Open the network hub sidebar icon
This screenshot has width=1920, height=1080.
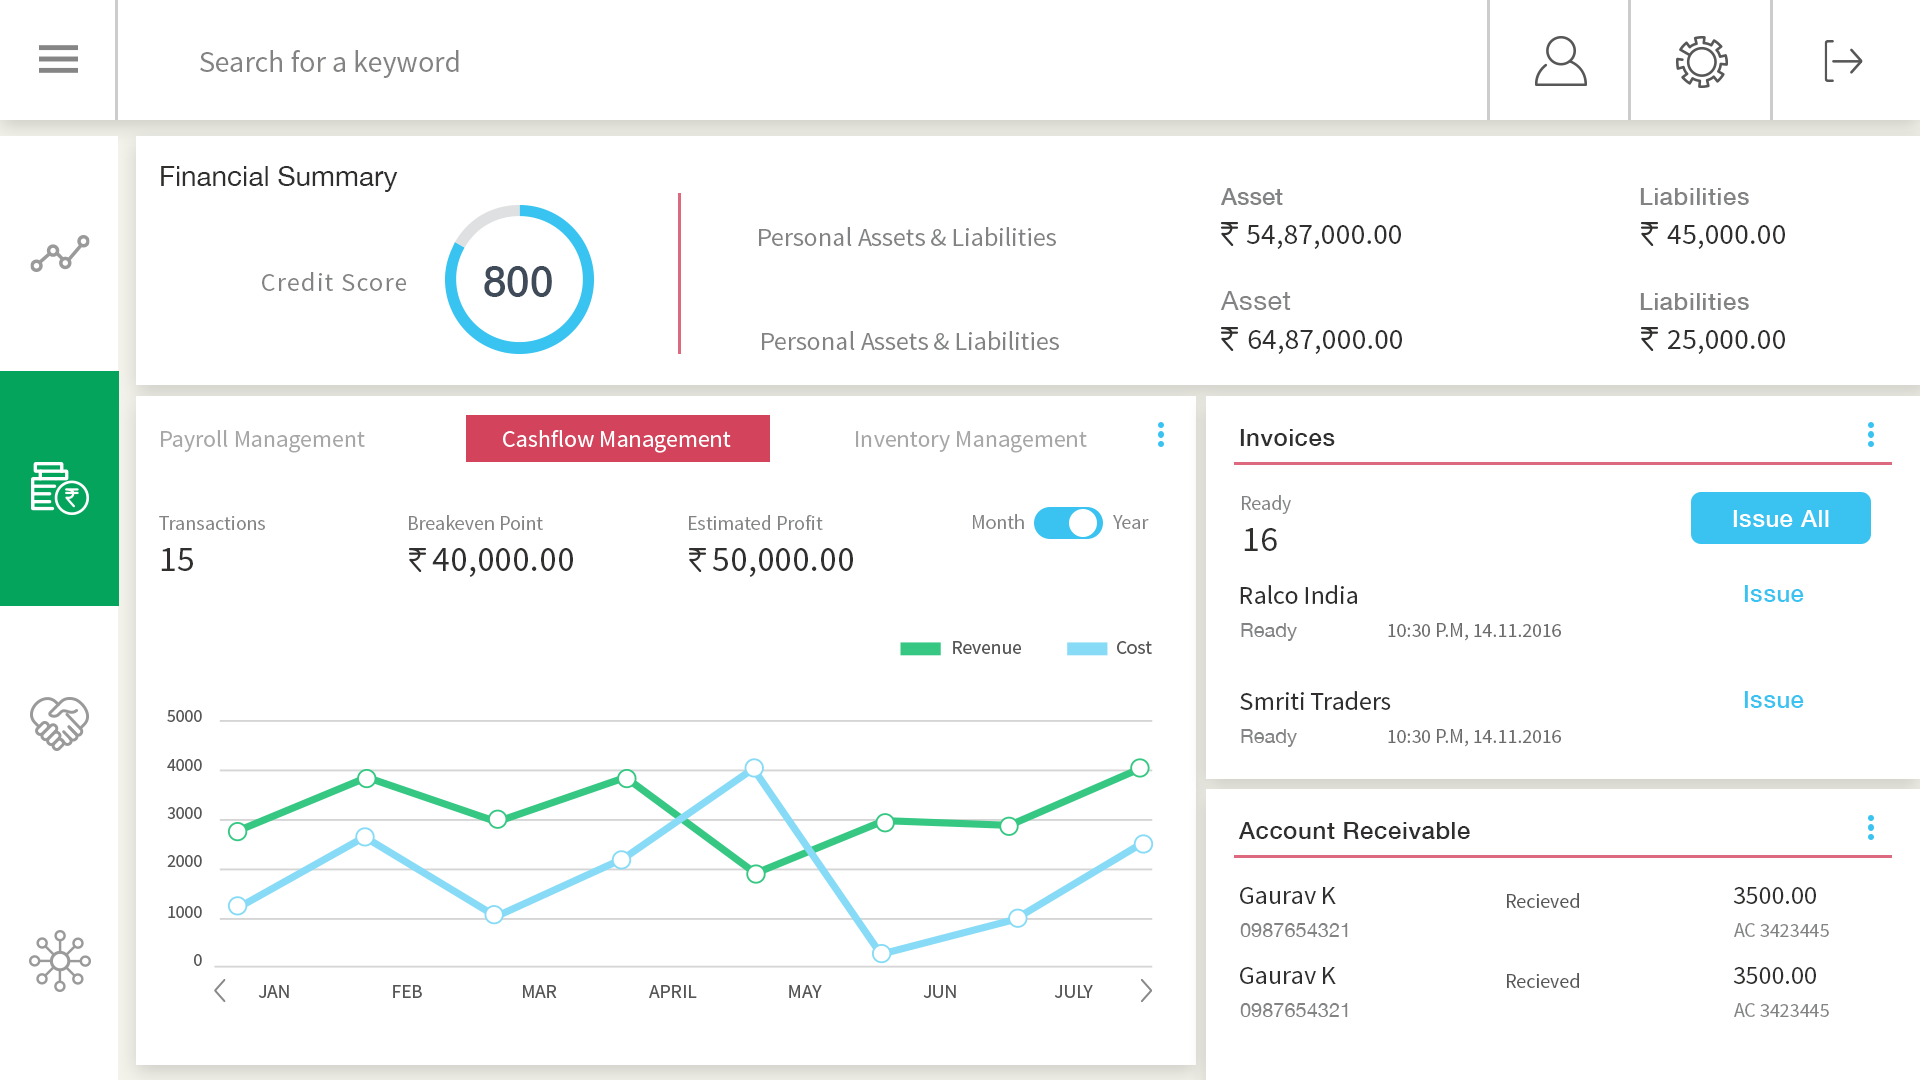tap(59, 960)
